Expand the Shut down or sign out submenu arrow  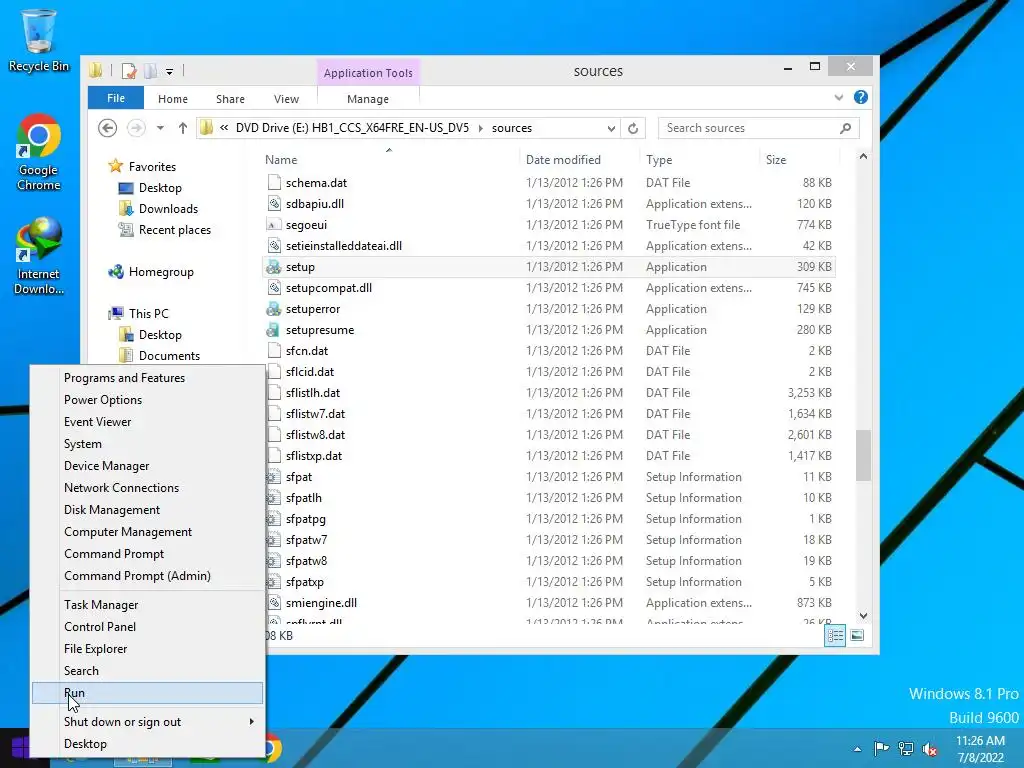[251, 722]
